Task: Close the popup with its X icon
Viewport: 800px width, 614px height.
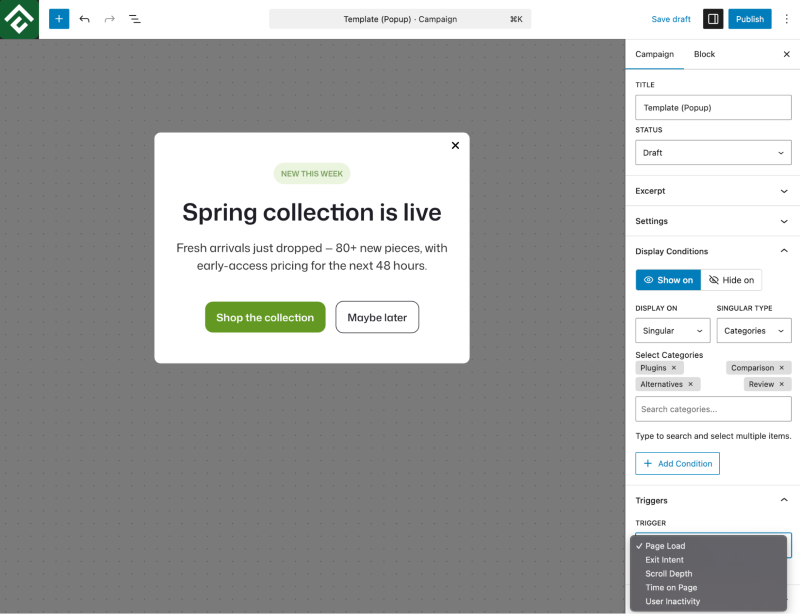Action: click(455, 145)
